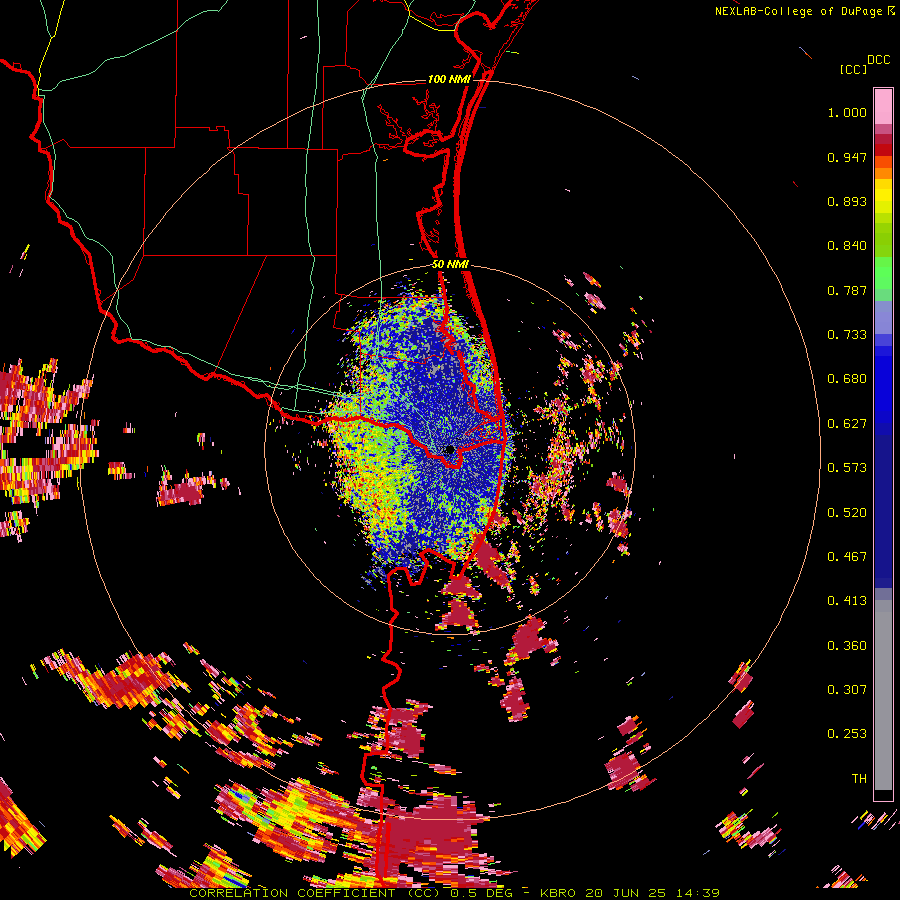Click the KBRO station ID in the caption

[x=559, y=893]
